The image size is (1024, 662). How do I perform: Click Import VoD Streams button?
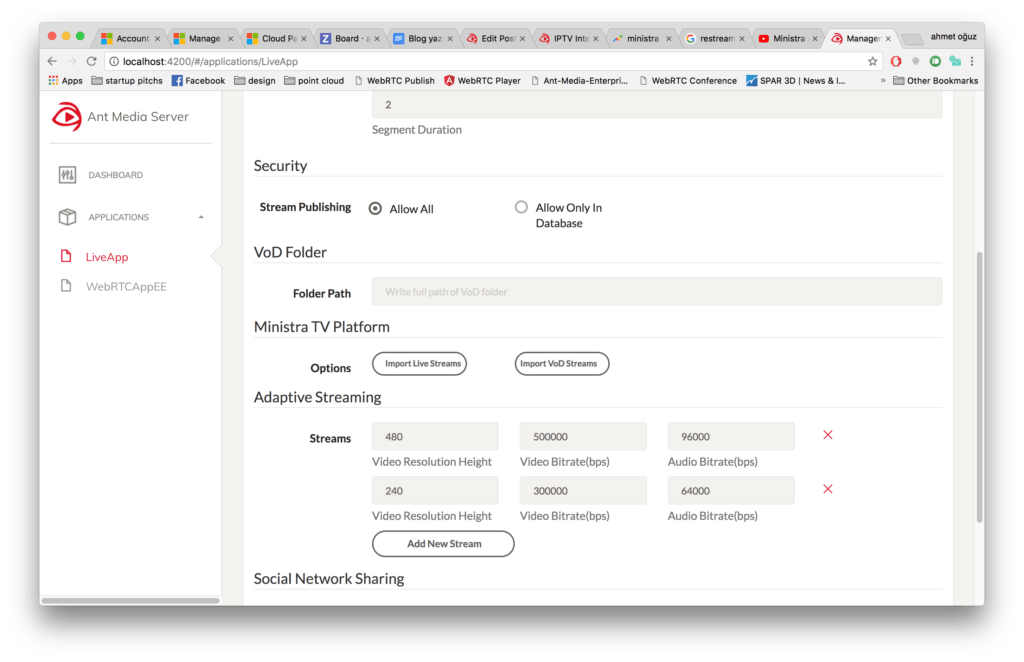(562, 364)
